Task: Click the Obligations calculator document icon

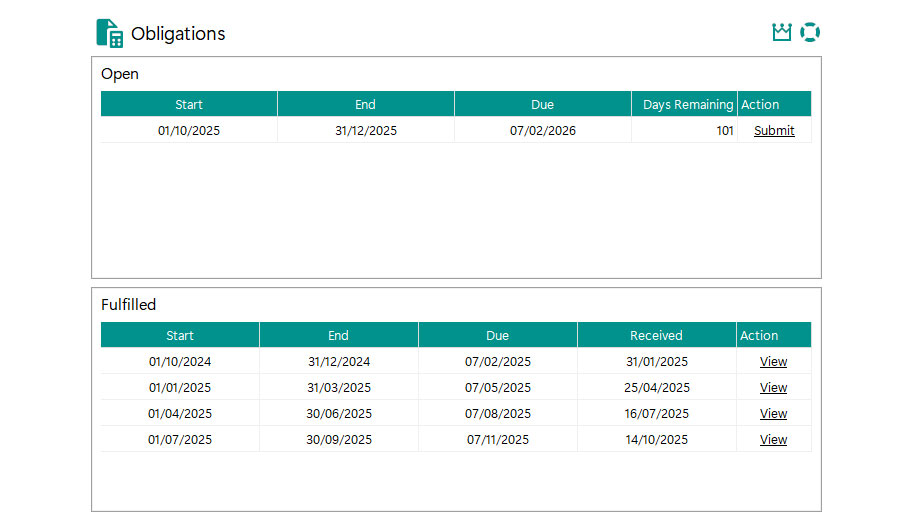Action: point(109,33)
